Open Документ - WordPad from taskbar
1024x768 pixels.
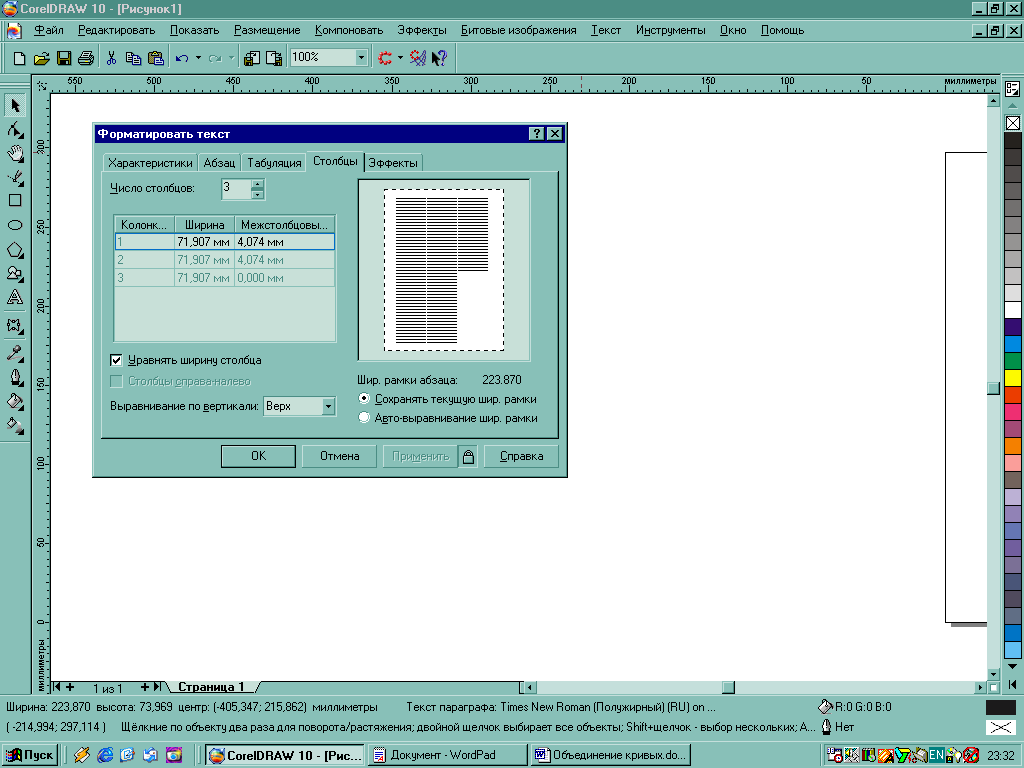pyautogui.click(x=448, y=755)
